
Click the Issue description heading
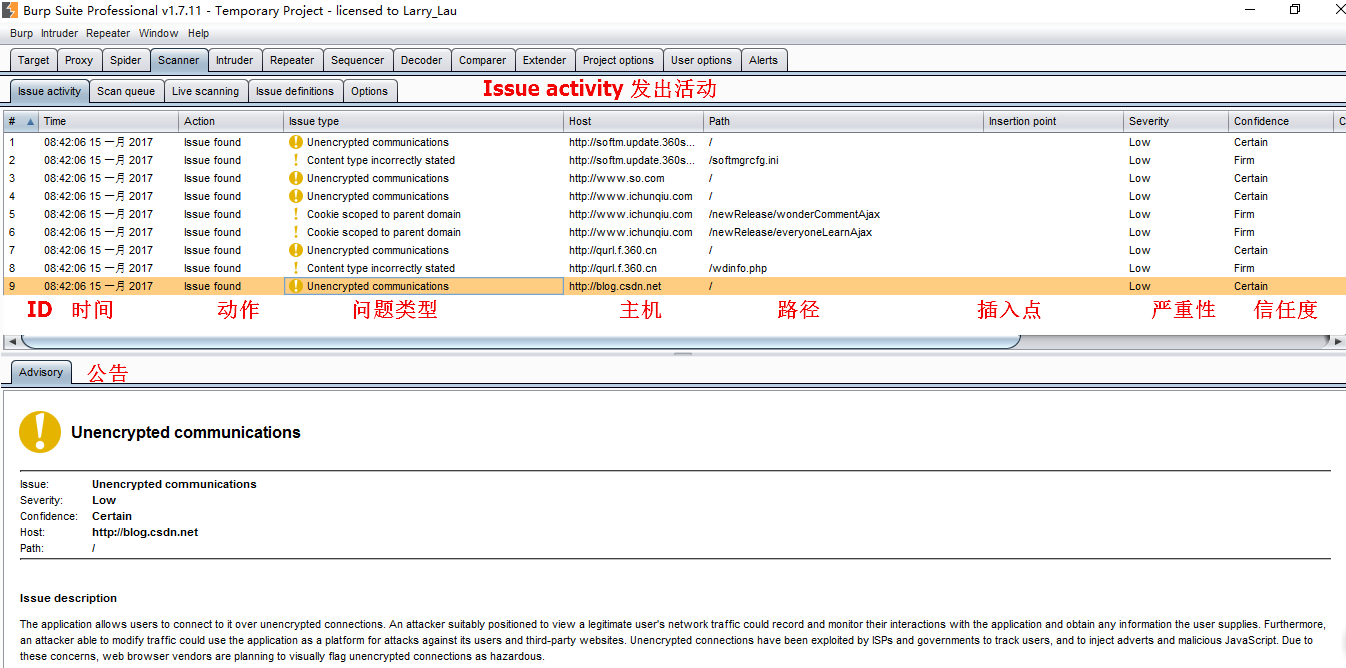point(68,598)
